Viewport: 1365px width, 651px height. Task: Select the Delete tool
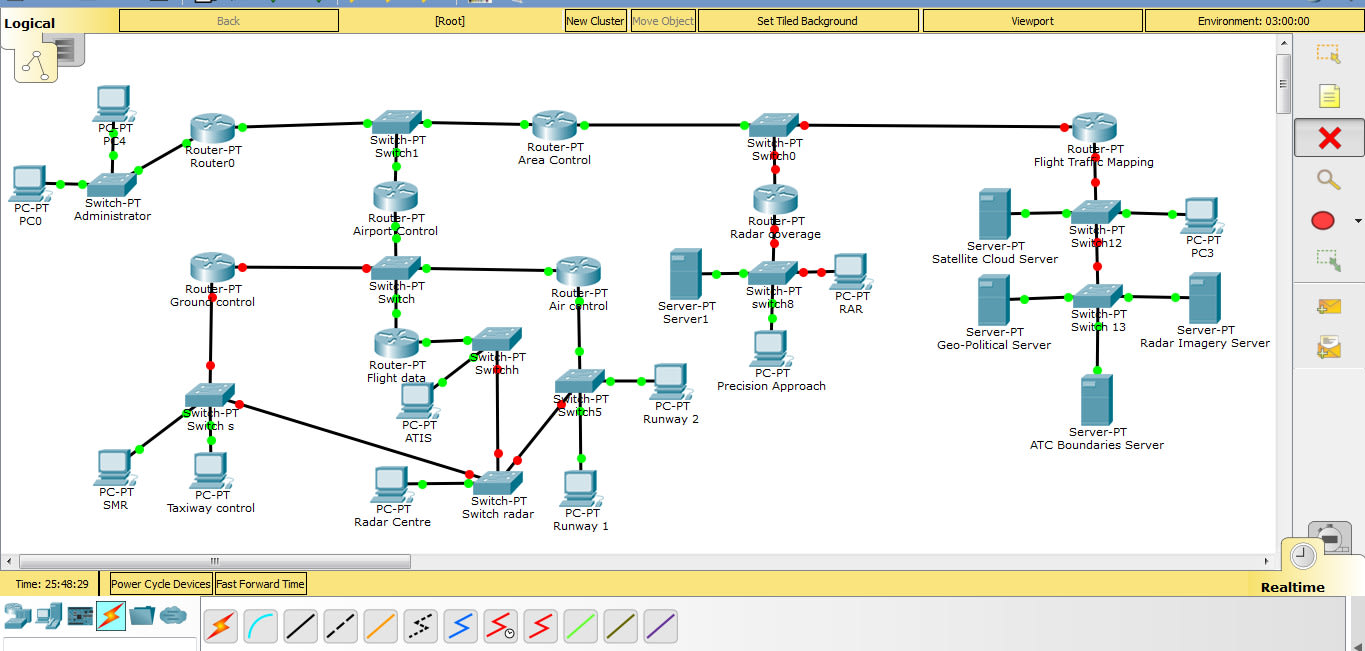click(x=1328, y=138)
